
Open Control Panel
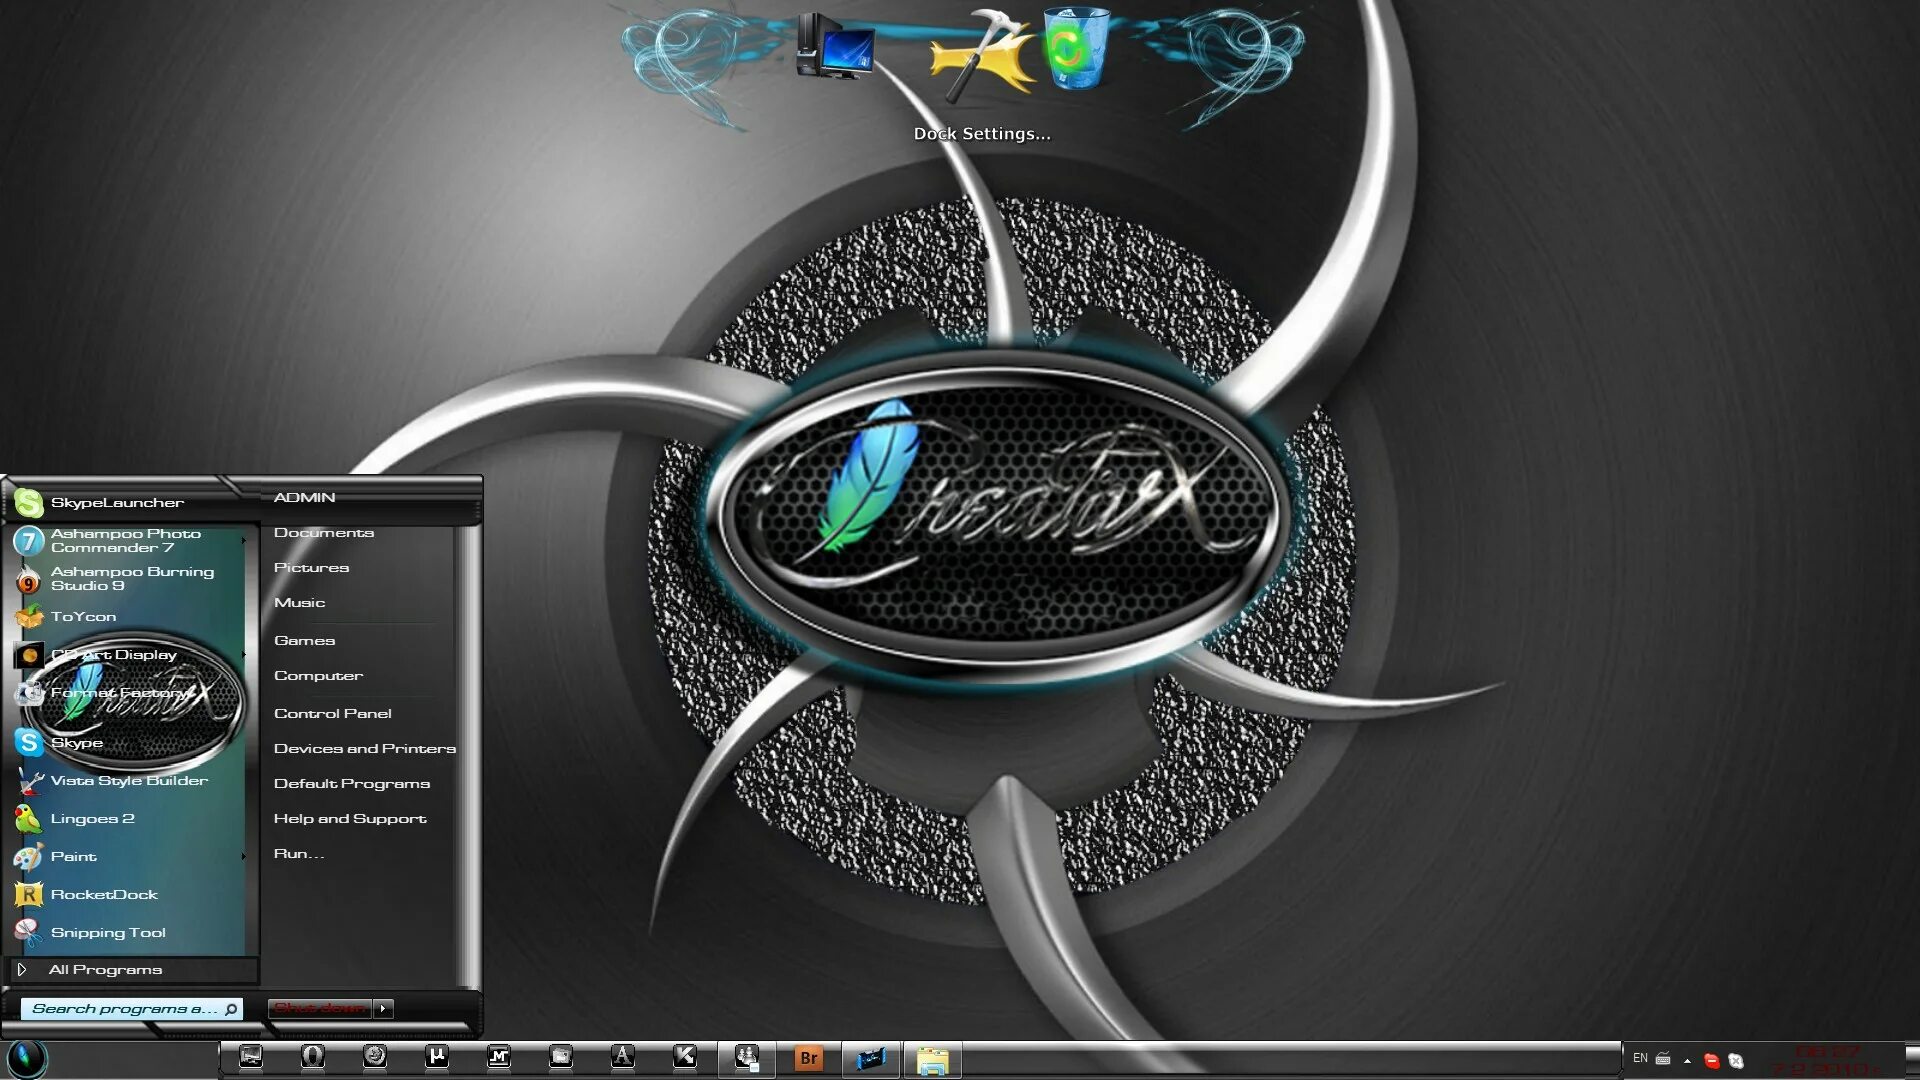click(x=332, y=713)
